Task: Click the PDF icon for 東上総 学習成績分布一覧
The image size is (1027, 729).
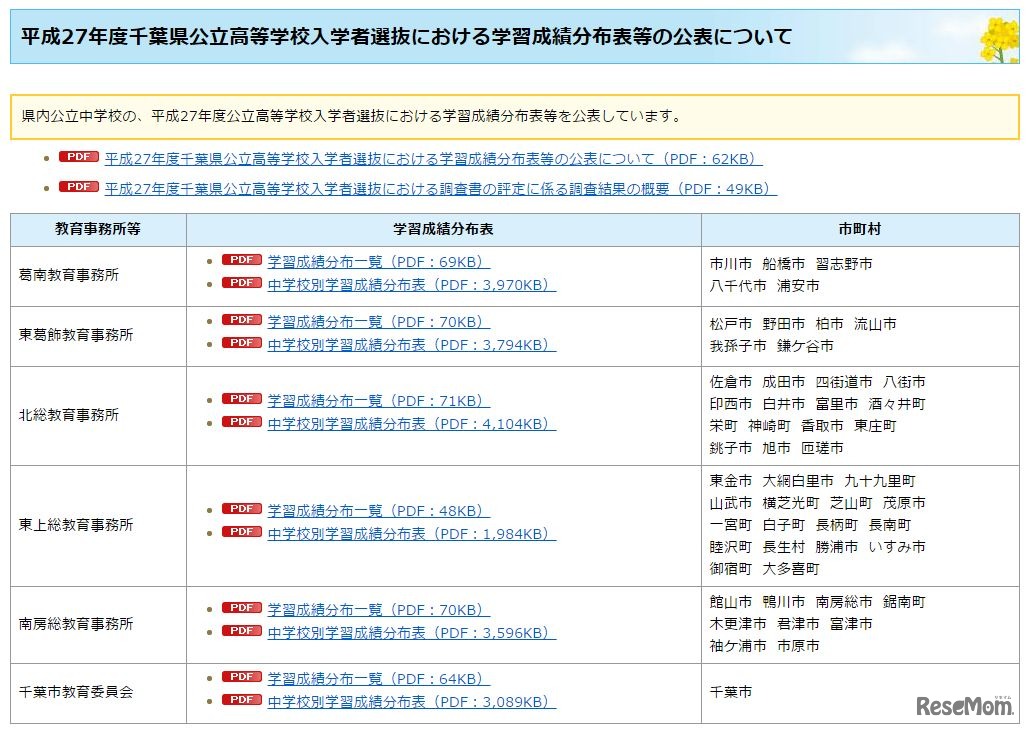Action: pyautogui.click(x=241, y=510)
